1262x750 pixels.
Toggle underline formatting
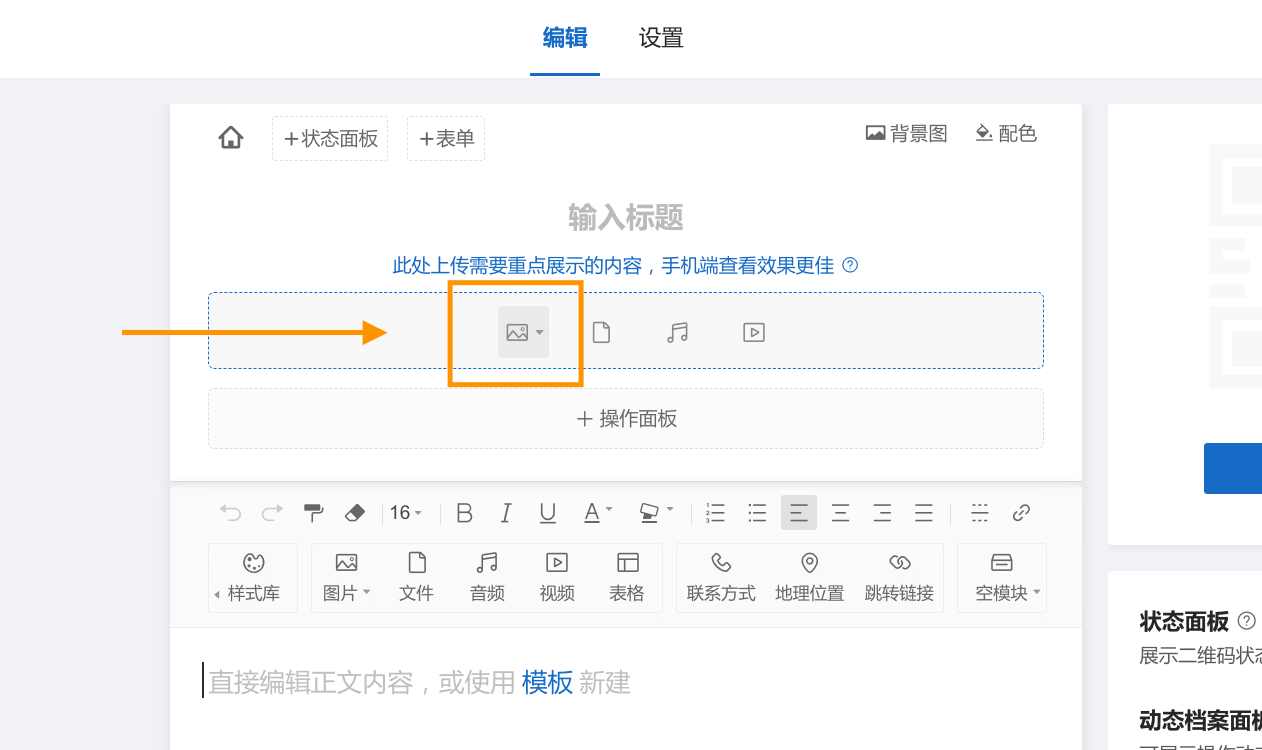click(x=547, y=513)
